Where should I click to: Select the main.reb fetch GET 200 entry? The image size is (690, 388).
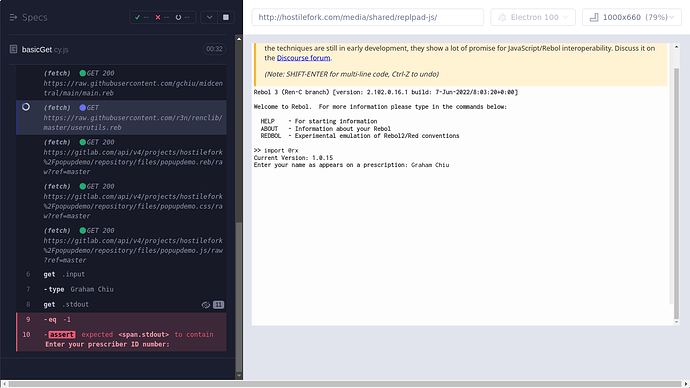pos(121,83)
